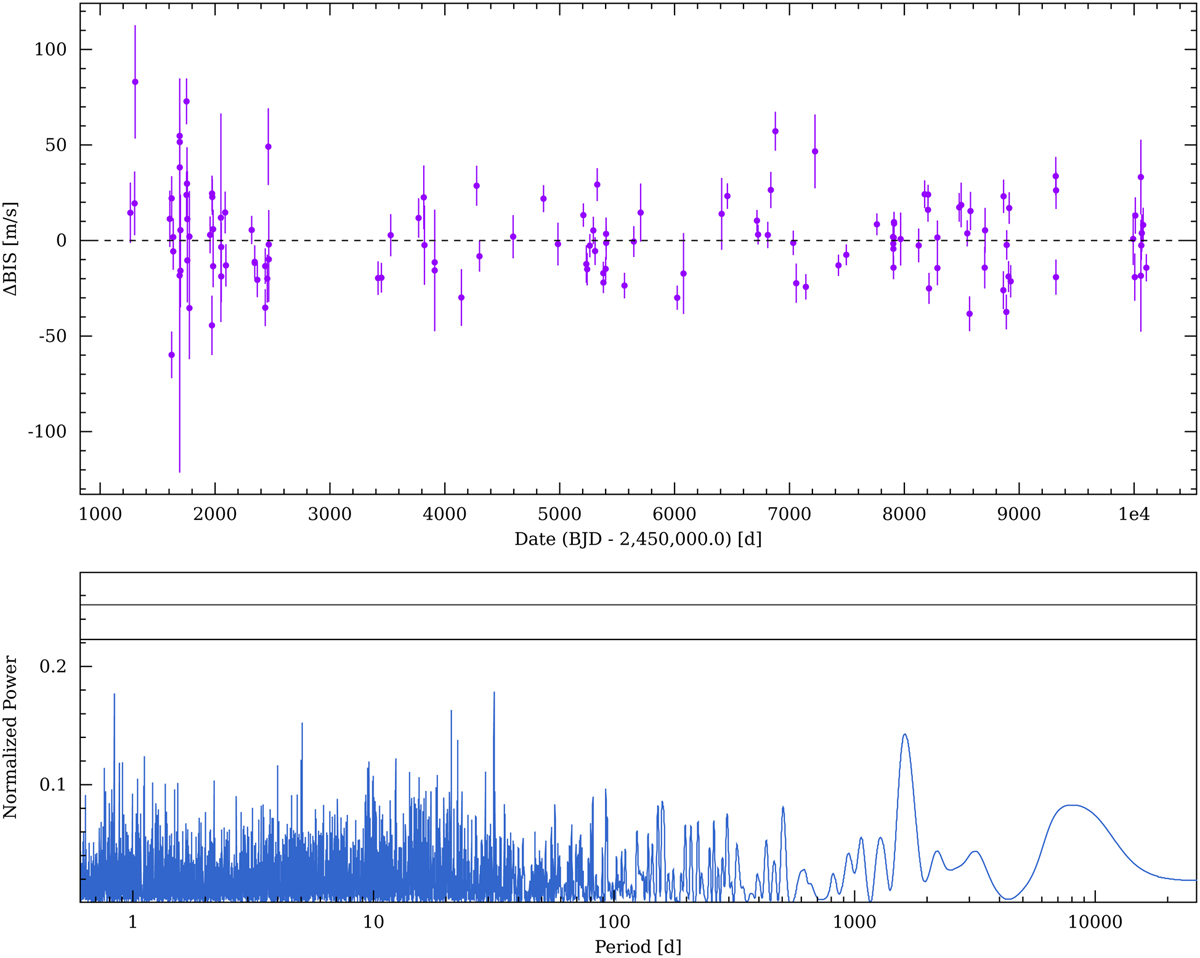The image size is (1200, 958).
Task: Click the tallest periodogram spike near 30 days
Action: click(x=494, y=693)
